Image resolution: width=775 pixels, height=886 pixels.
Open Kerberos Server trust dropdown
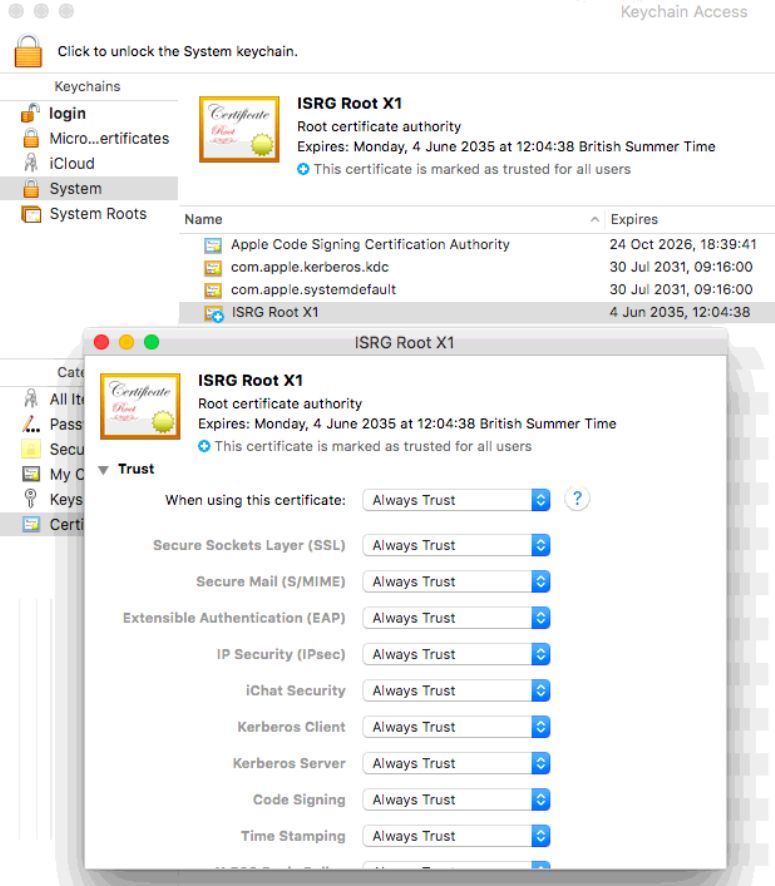point(456,763)
